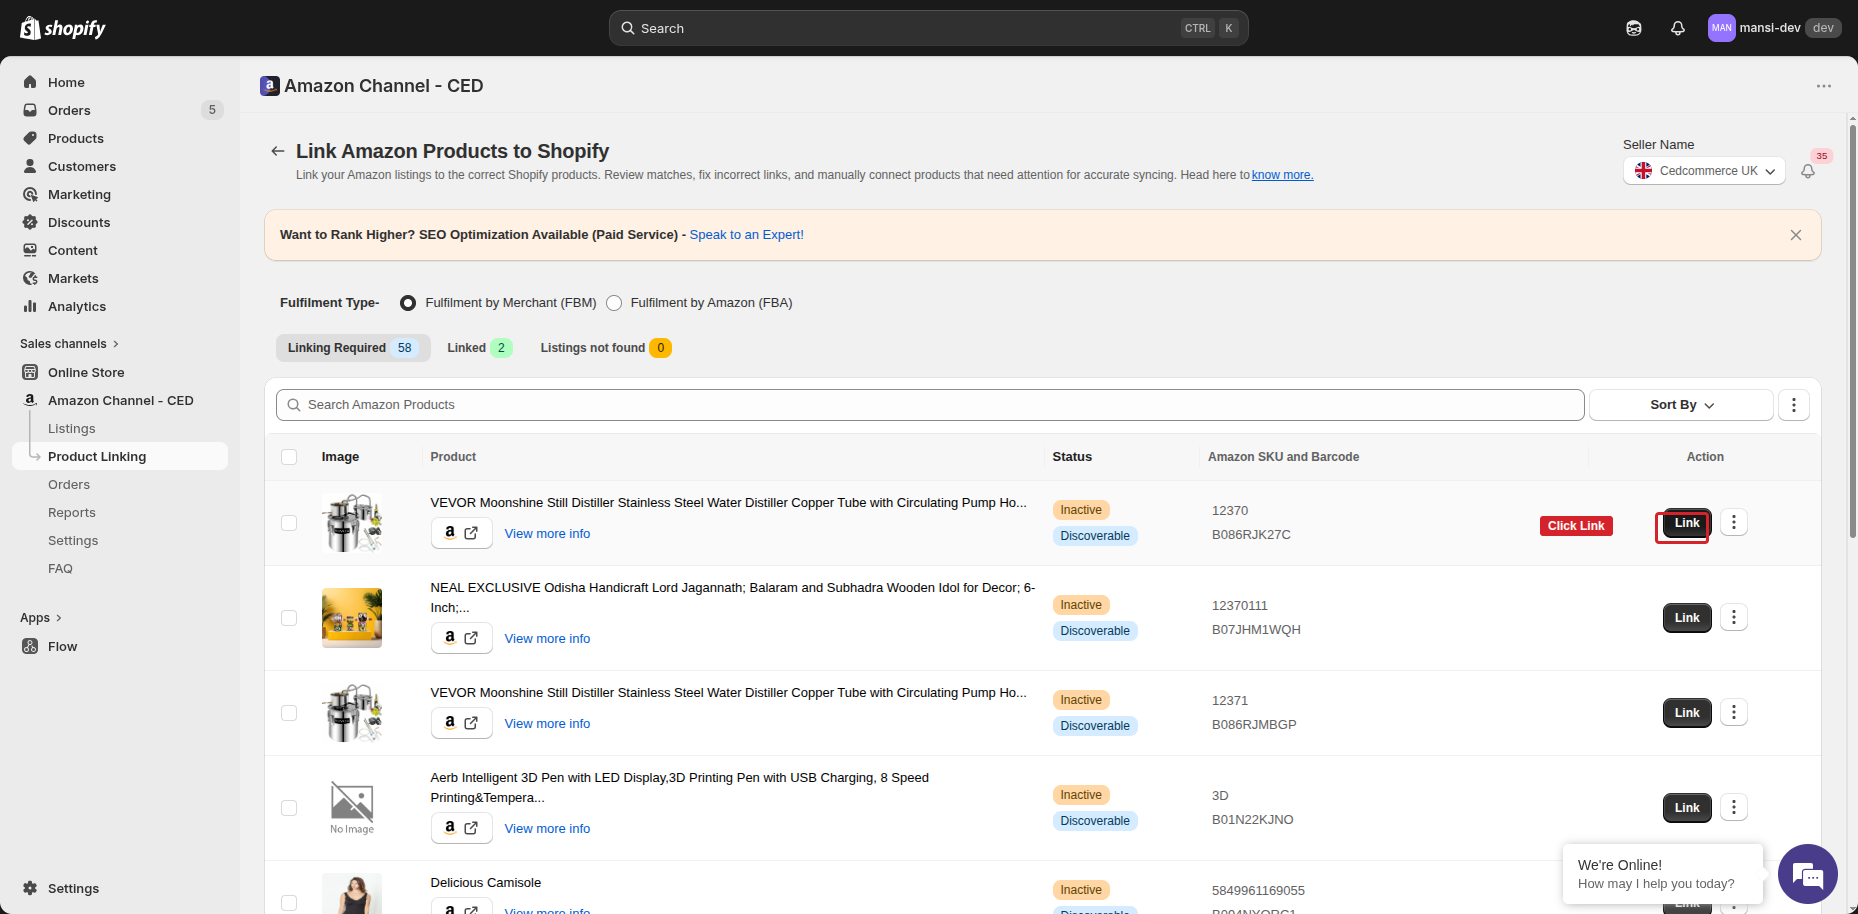1858x914 pixels.
Task: Check the SKU 12370 row checkbox
Action: pos(289,523)
